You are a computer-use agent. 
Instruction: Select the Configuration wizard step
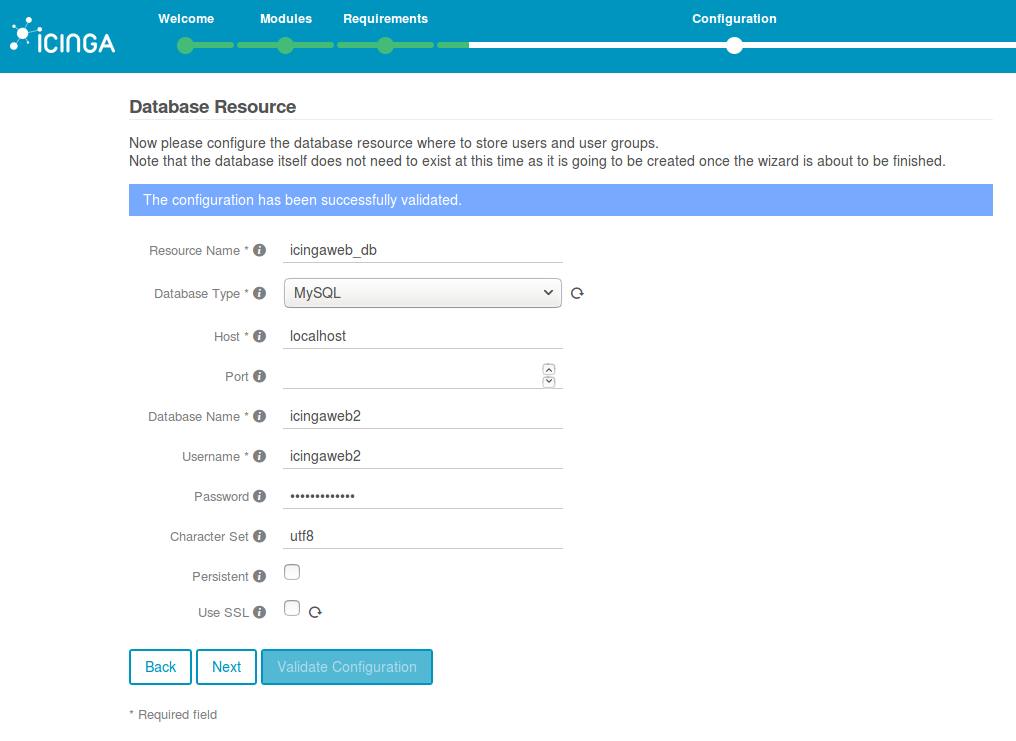point(734,19)
